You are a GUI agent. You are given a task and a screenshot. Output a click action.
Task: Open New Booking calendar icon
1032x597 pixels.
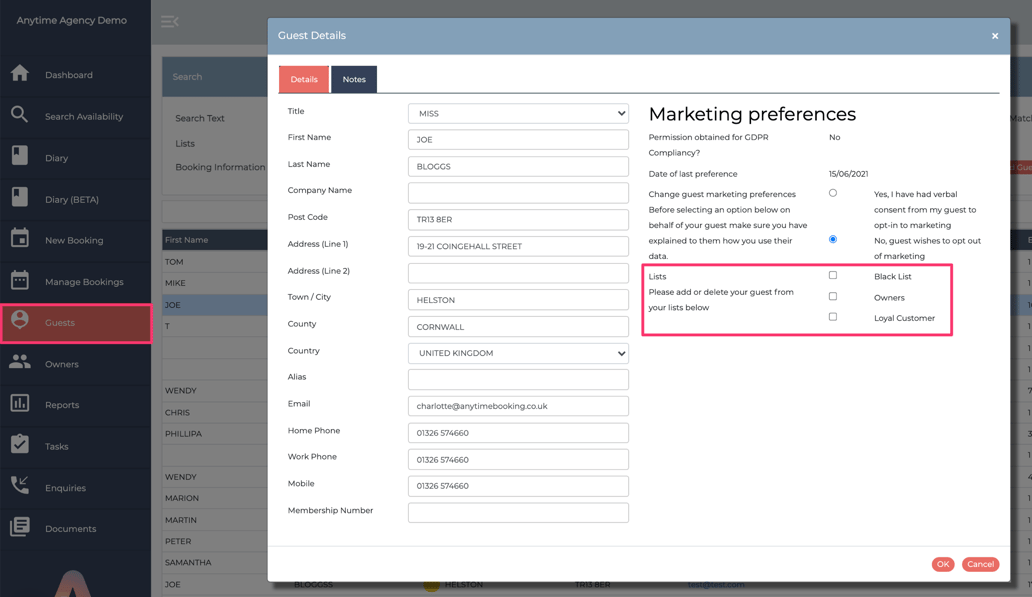pos(20,239)
